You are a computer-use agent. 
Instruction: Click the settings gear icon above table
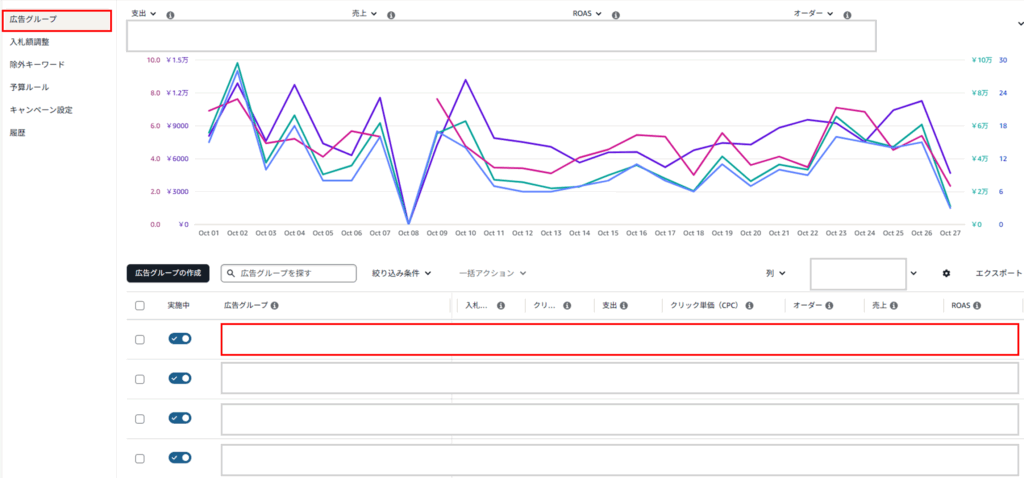946,273
